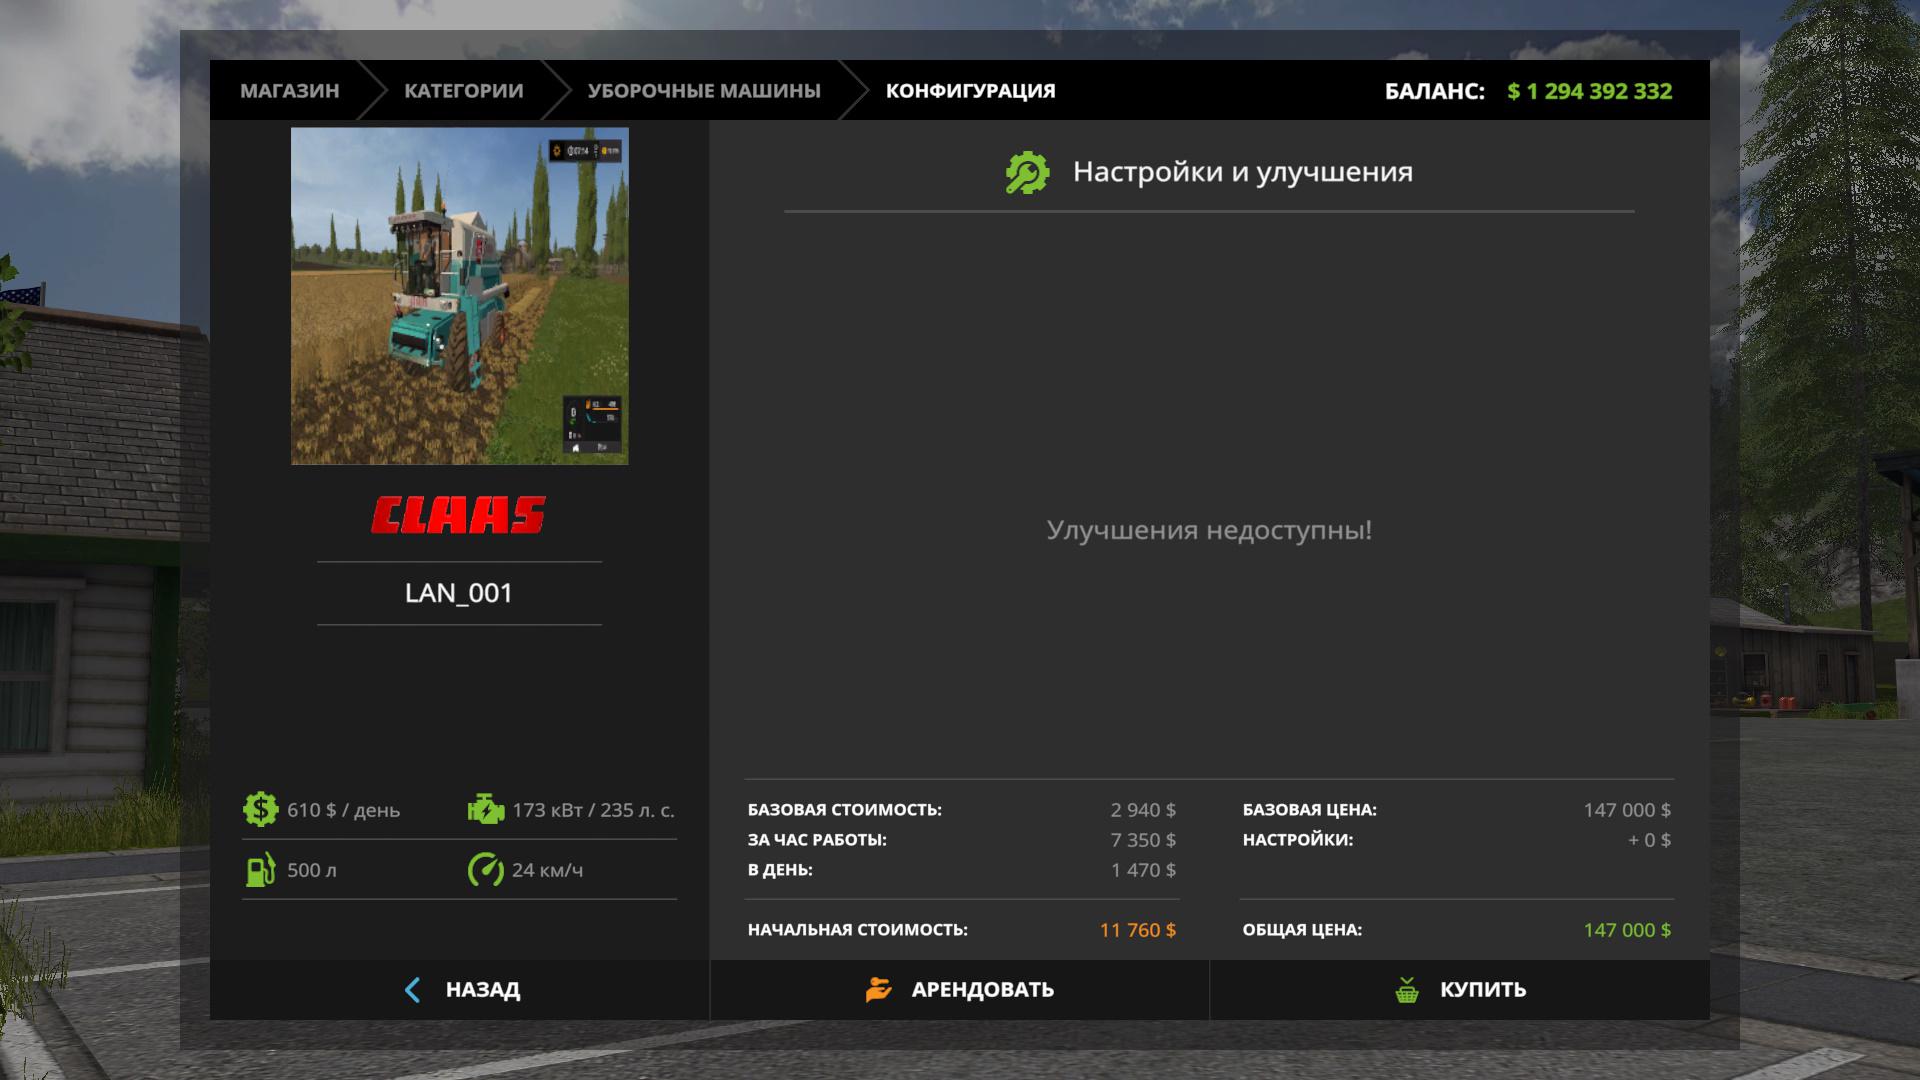
Task: Click the fuel tank capacity icon
Action: (x=260, y=870)
